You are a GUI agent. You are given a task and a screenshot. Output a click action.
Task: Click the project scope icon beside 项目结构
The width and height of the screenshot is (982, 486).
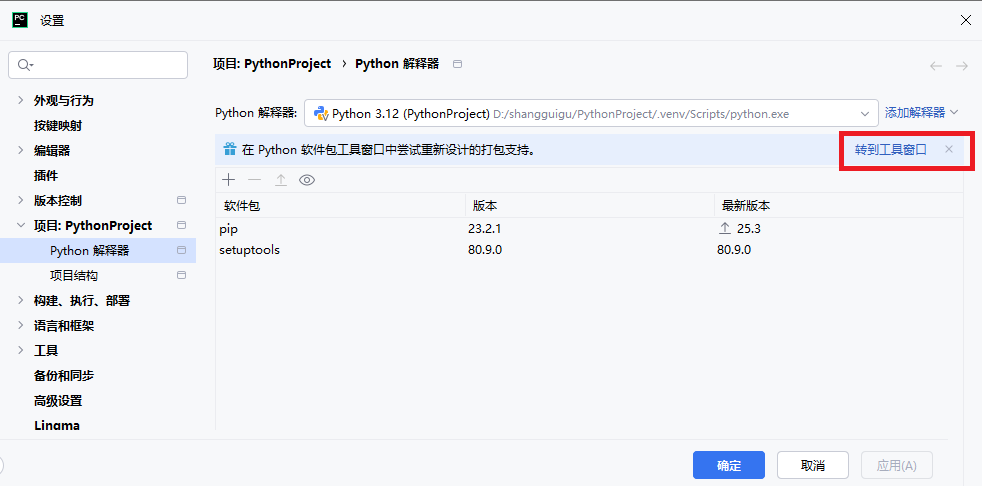coord(182,276)
